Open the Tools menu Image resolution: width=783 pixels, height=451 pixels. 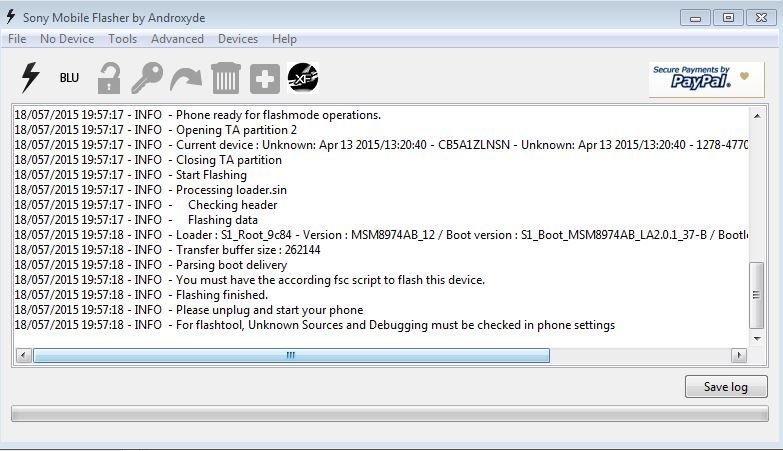[122, 39]
